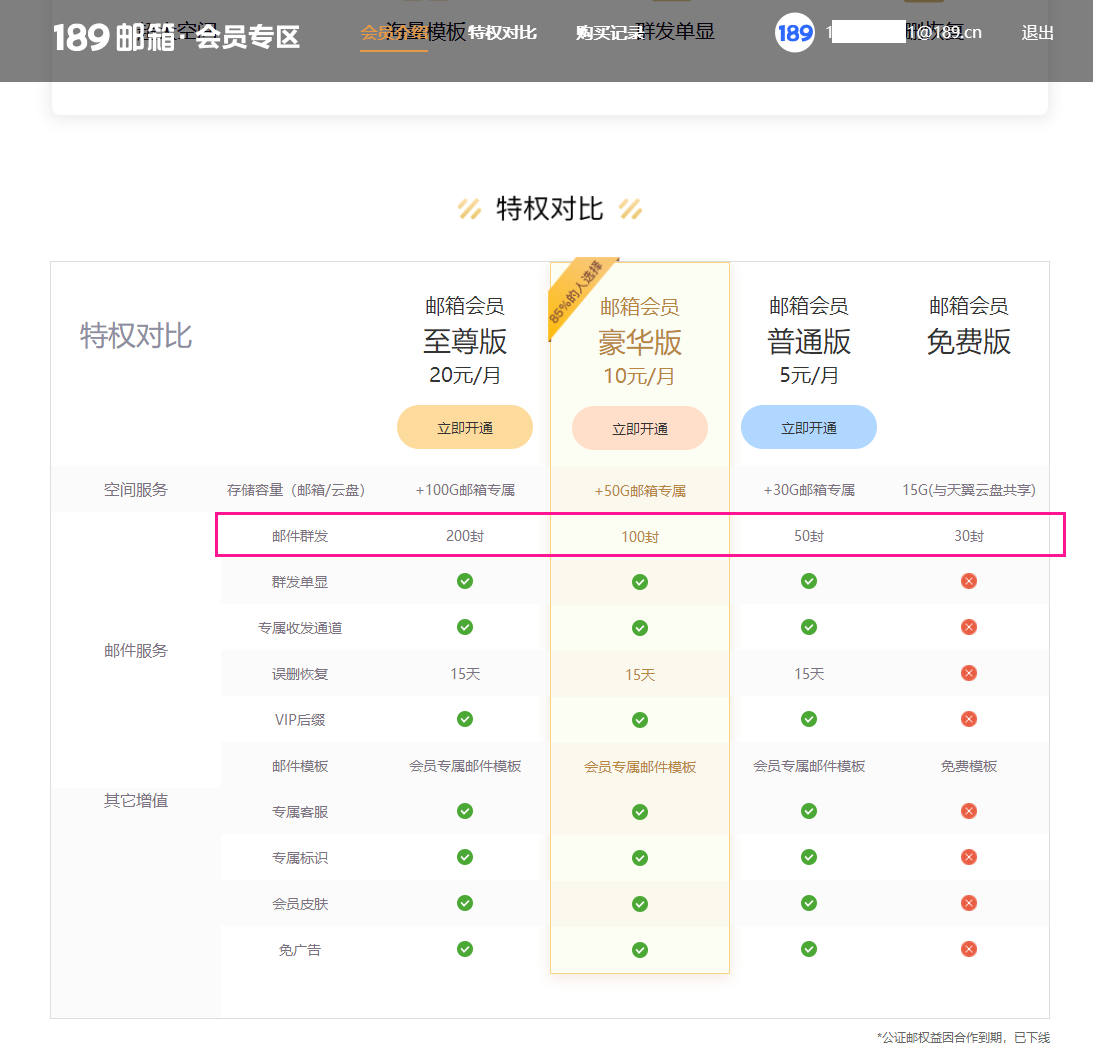
Task: Click the 30封 mass-mail limit
Action: (969, 536)
